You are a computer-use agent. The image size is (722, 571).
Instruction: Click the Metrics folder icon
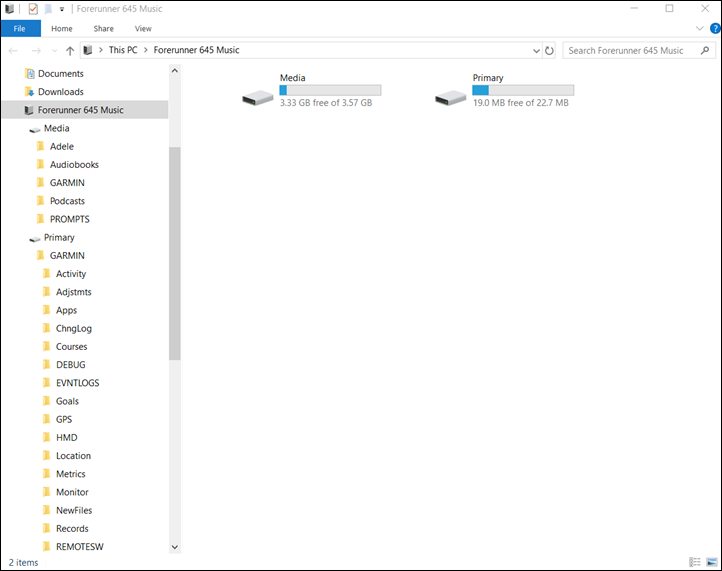coord(47,473)
